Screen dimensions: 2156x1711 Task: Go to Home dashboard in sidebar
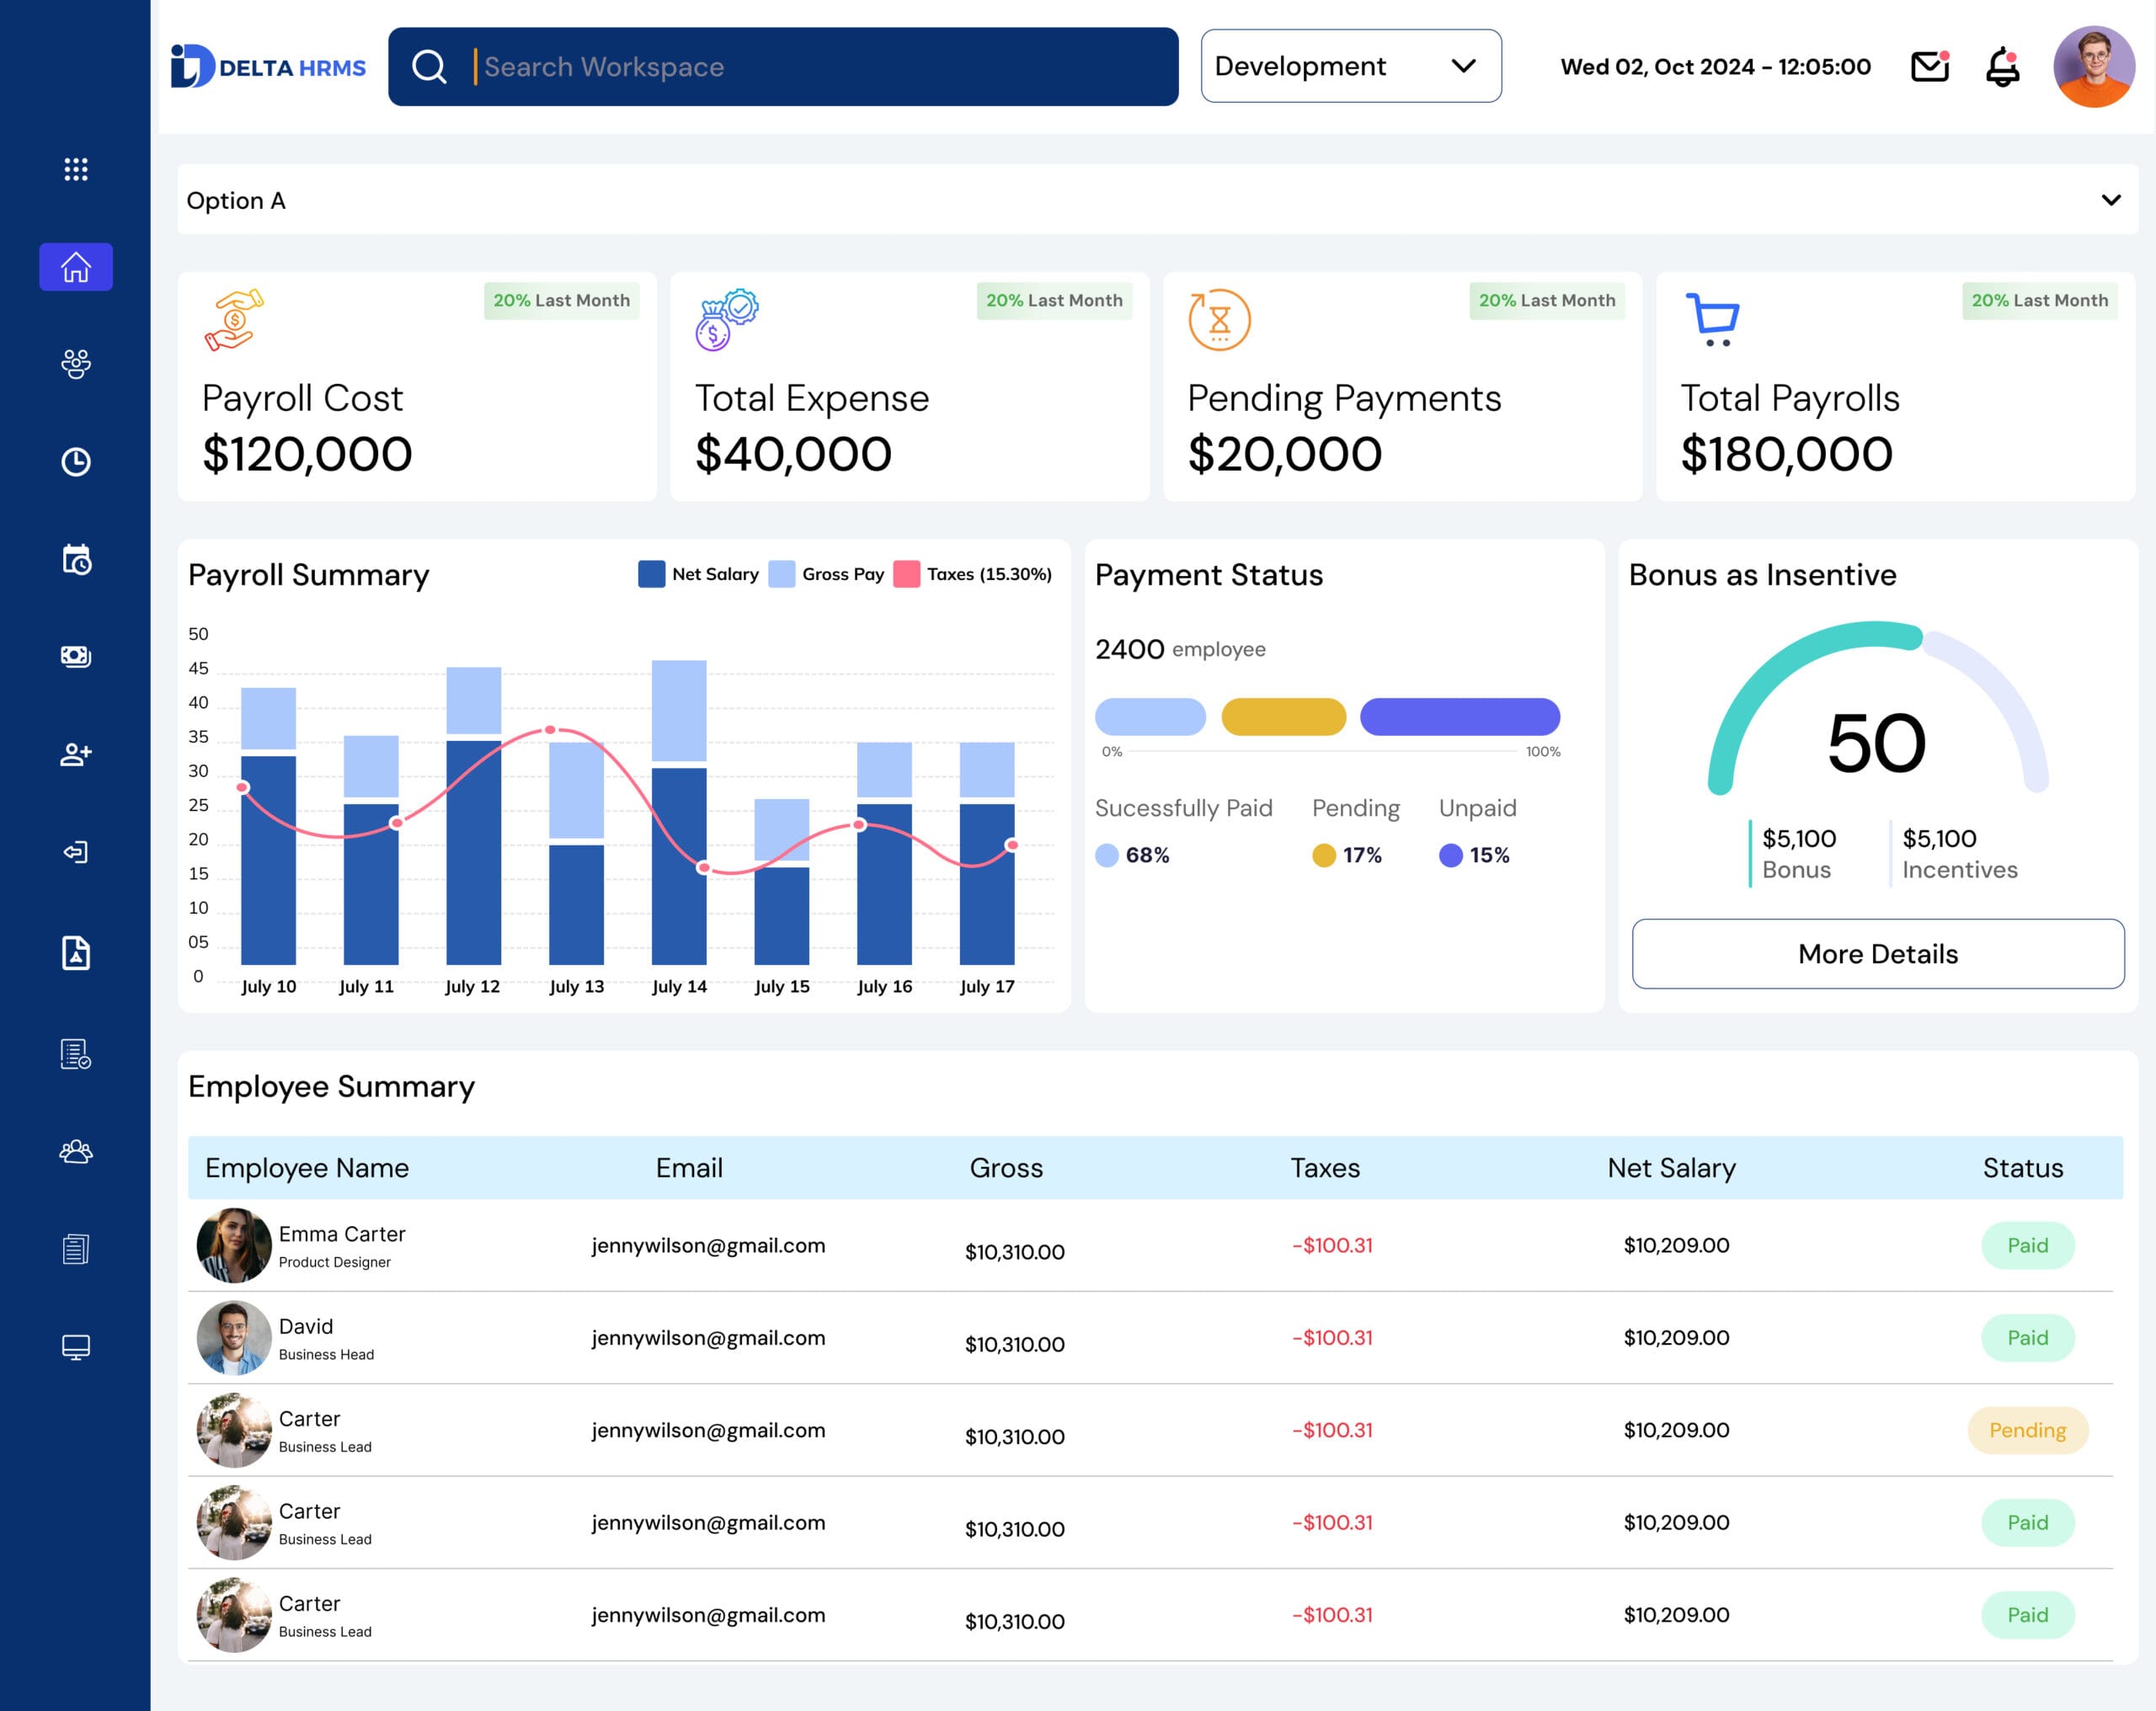tap(76, 267)
